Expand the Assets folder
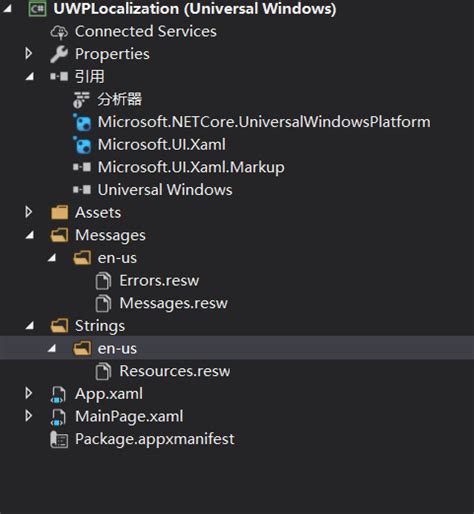Image resolution: width=474 pixels, height=514 pixels. point(29,212)
